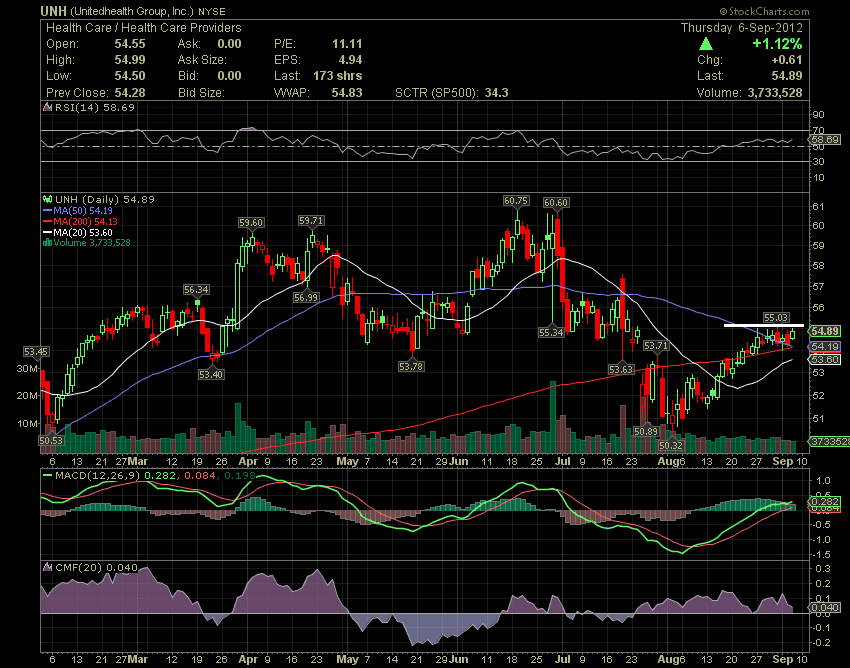
Task: Click the 0.040 CMF axis tag
Action: pyautogui.click(x=825, y=608)
